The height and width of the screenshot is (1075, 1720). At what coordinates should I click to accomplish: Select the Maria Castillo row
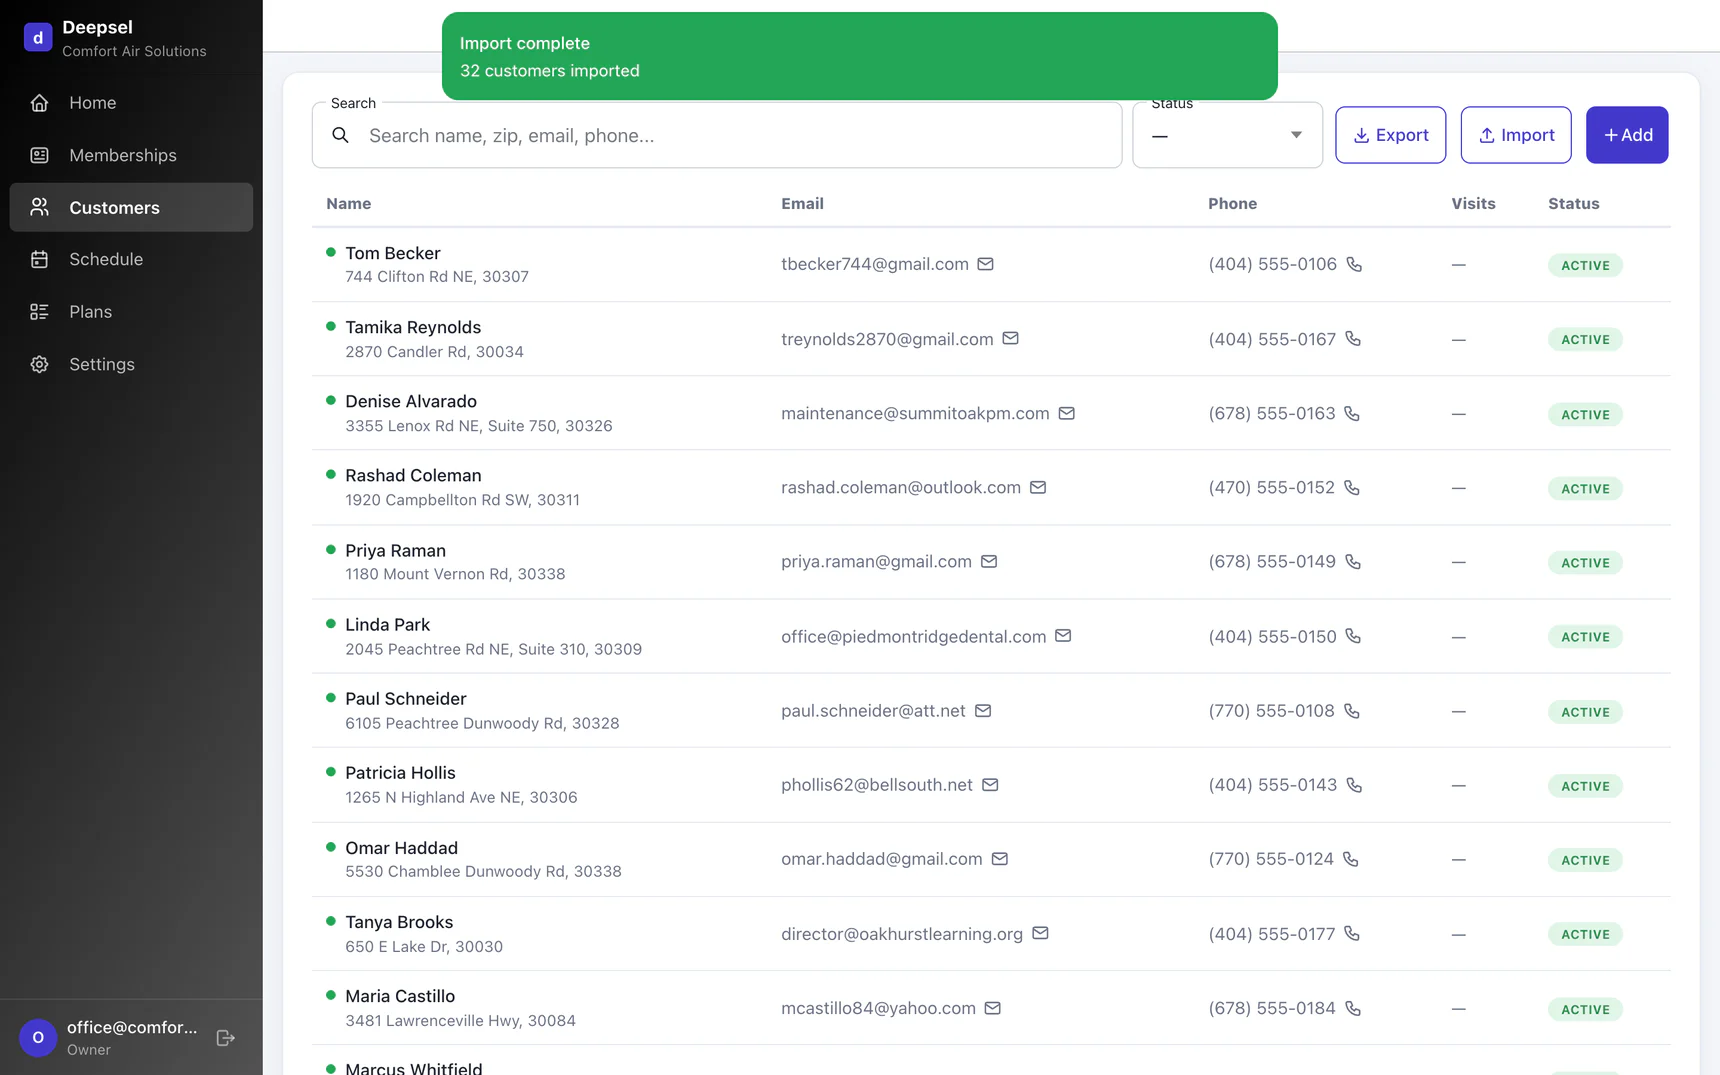click(991, 1008)
